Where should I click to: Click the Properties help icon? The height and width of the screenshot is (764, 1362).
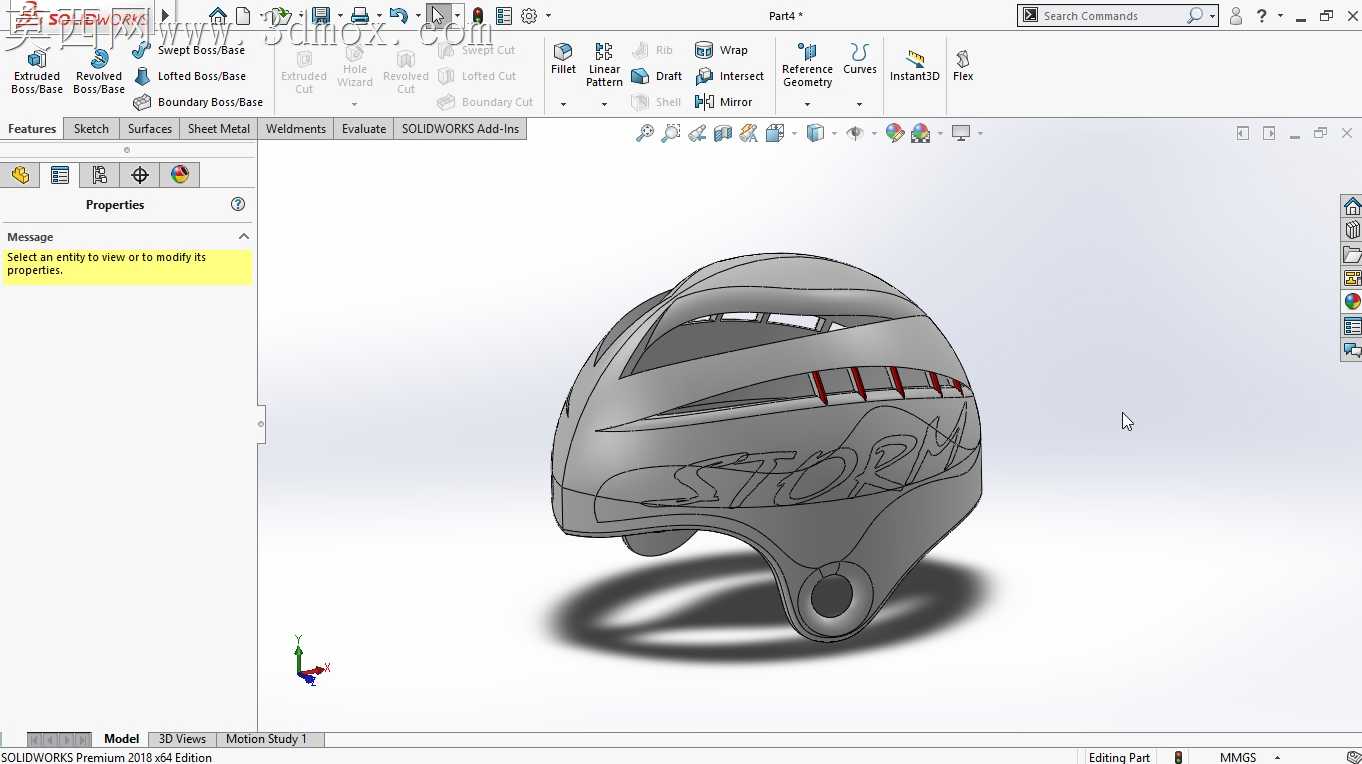tap(238, 204)
